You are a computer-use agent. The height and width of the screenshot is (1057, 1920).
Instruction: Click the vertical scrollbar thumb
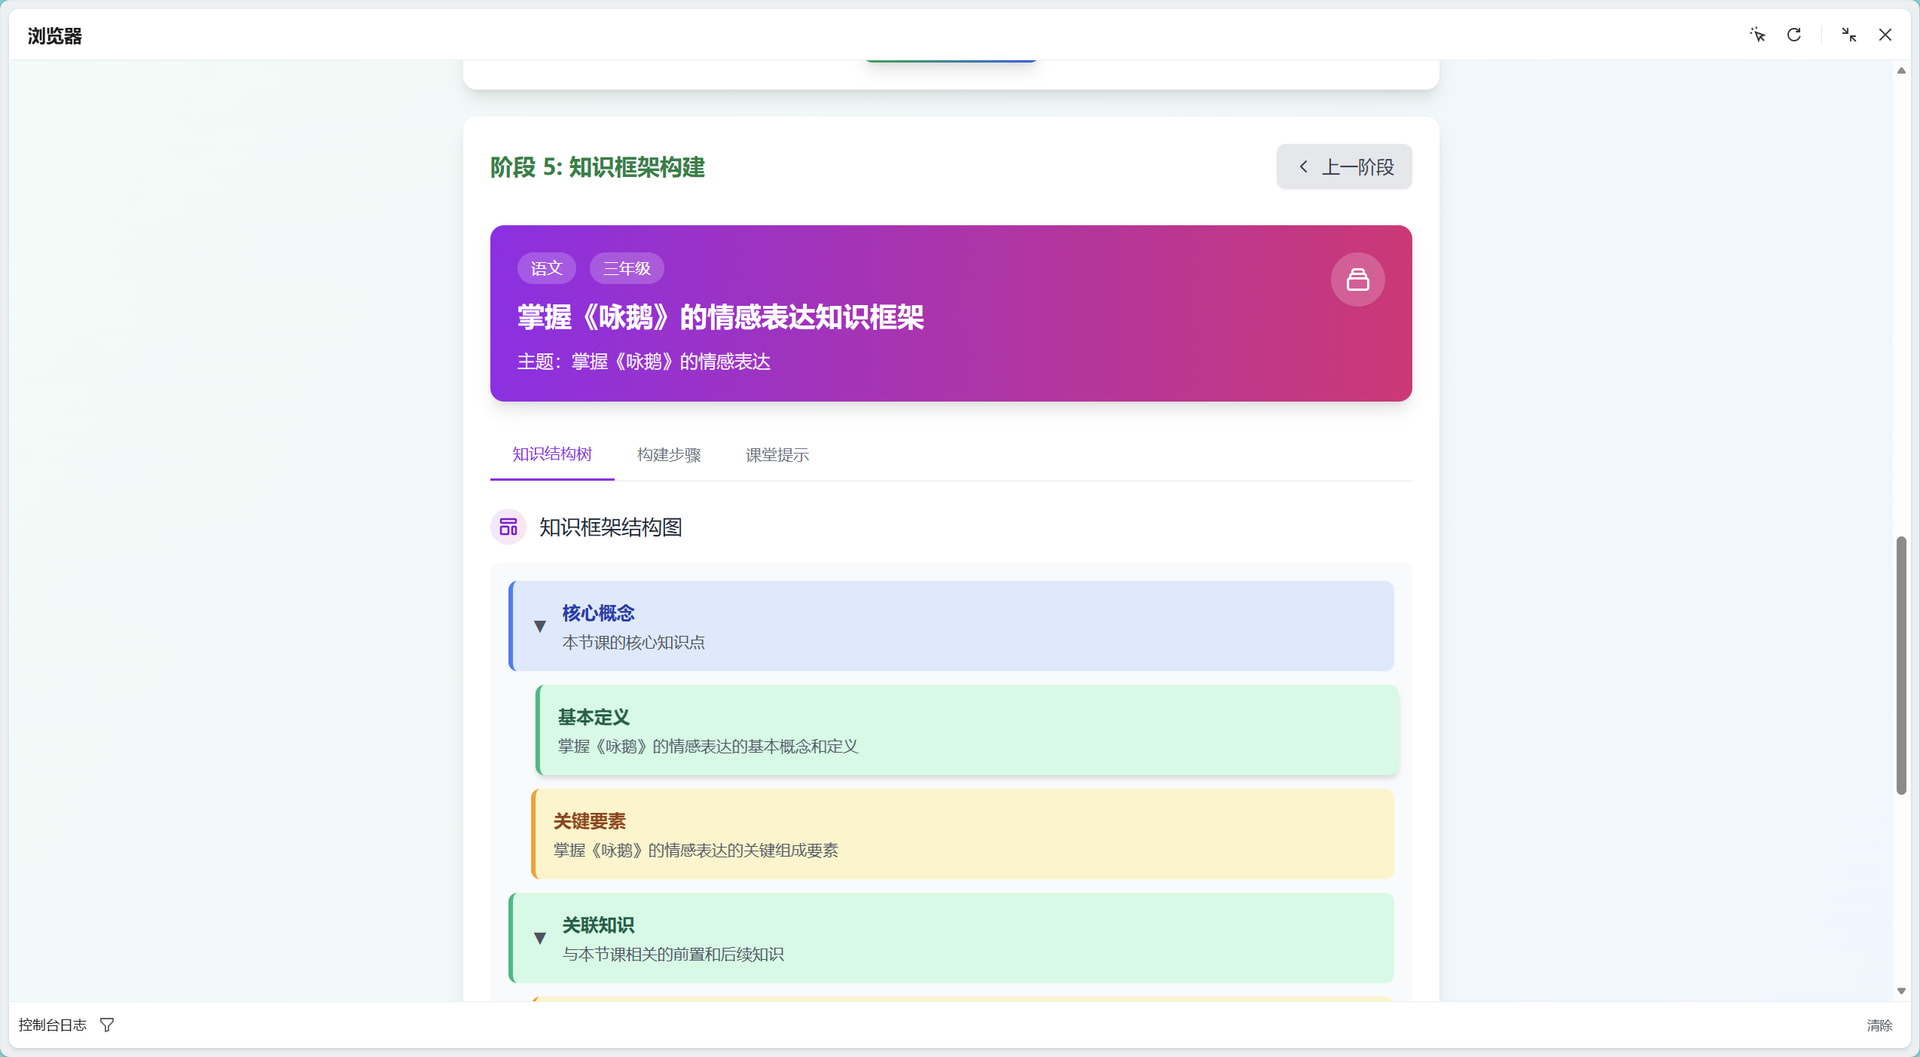(x=1901, y=665)
